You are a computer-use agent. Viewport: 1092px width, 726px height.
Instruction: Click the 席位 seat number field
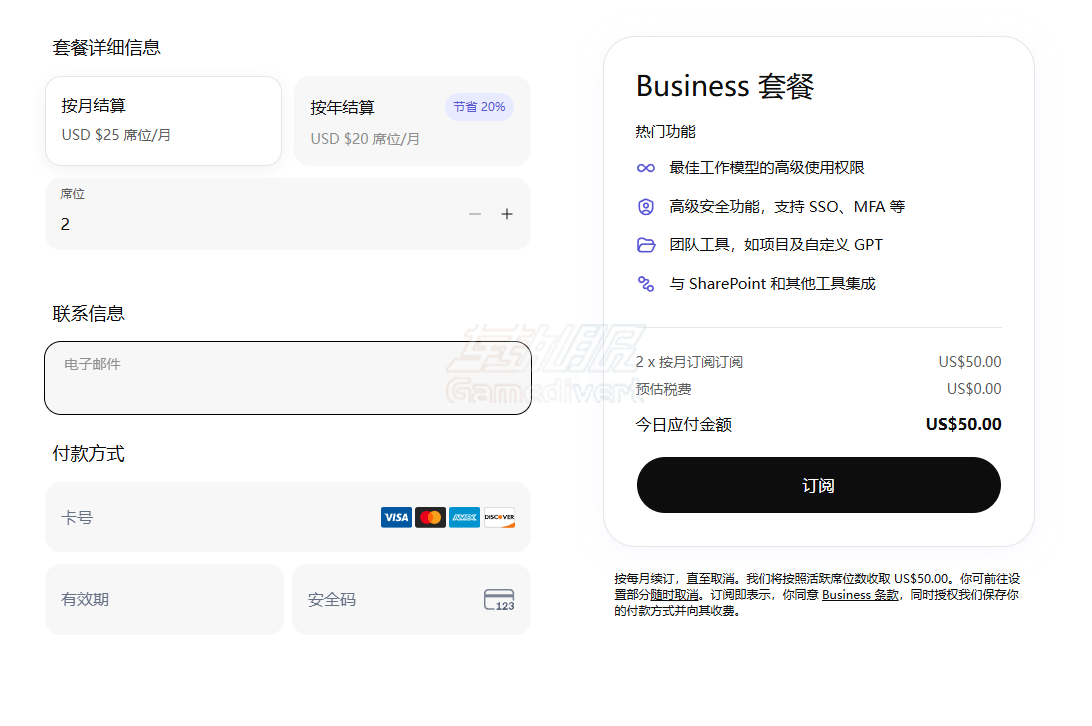(x=288, y=214)
